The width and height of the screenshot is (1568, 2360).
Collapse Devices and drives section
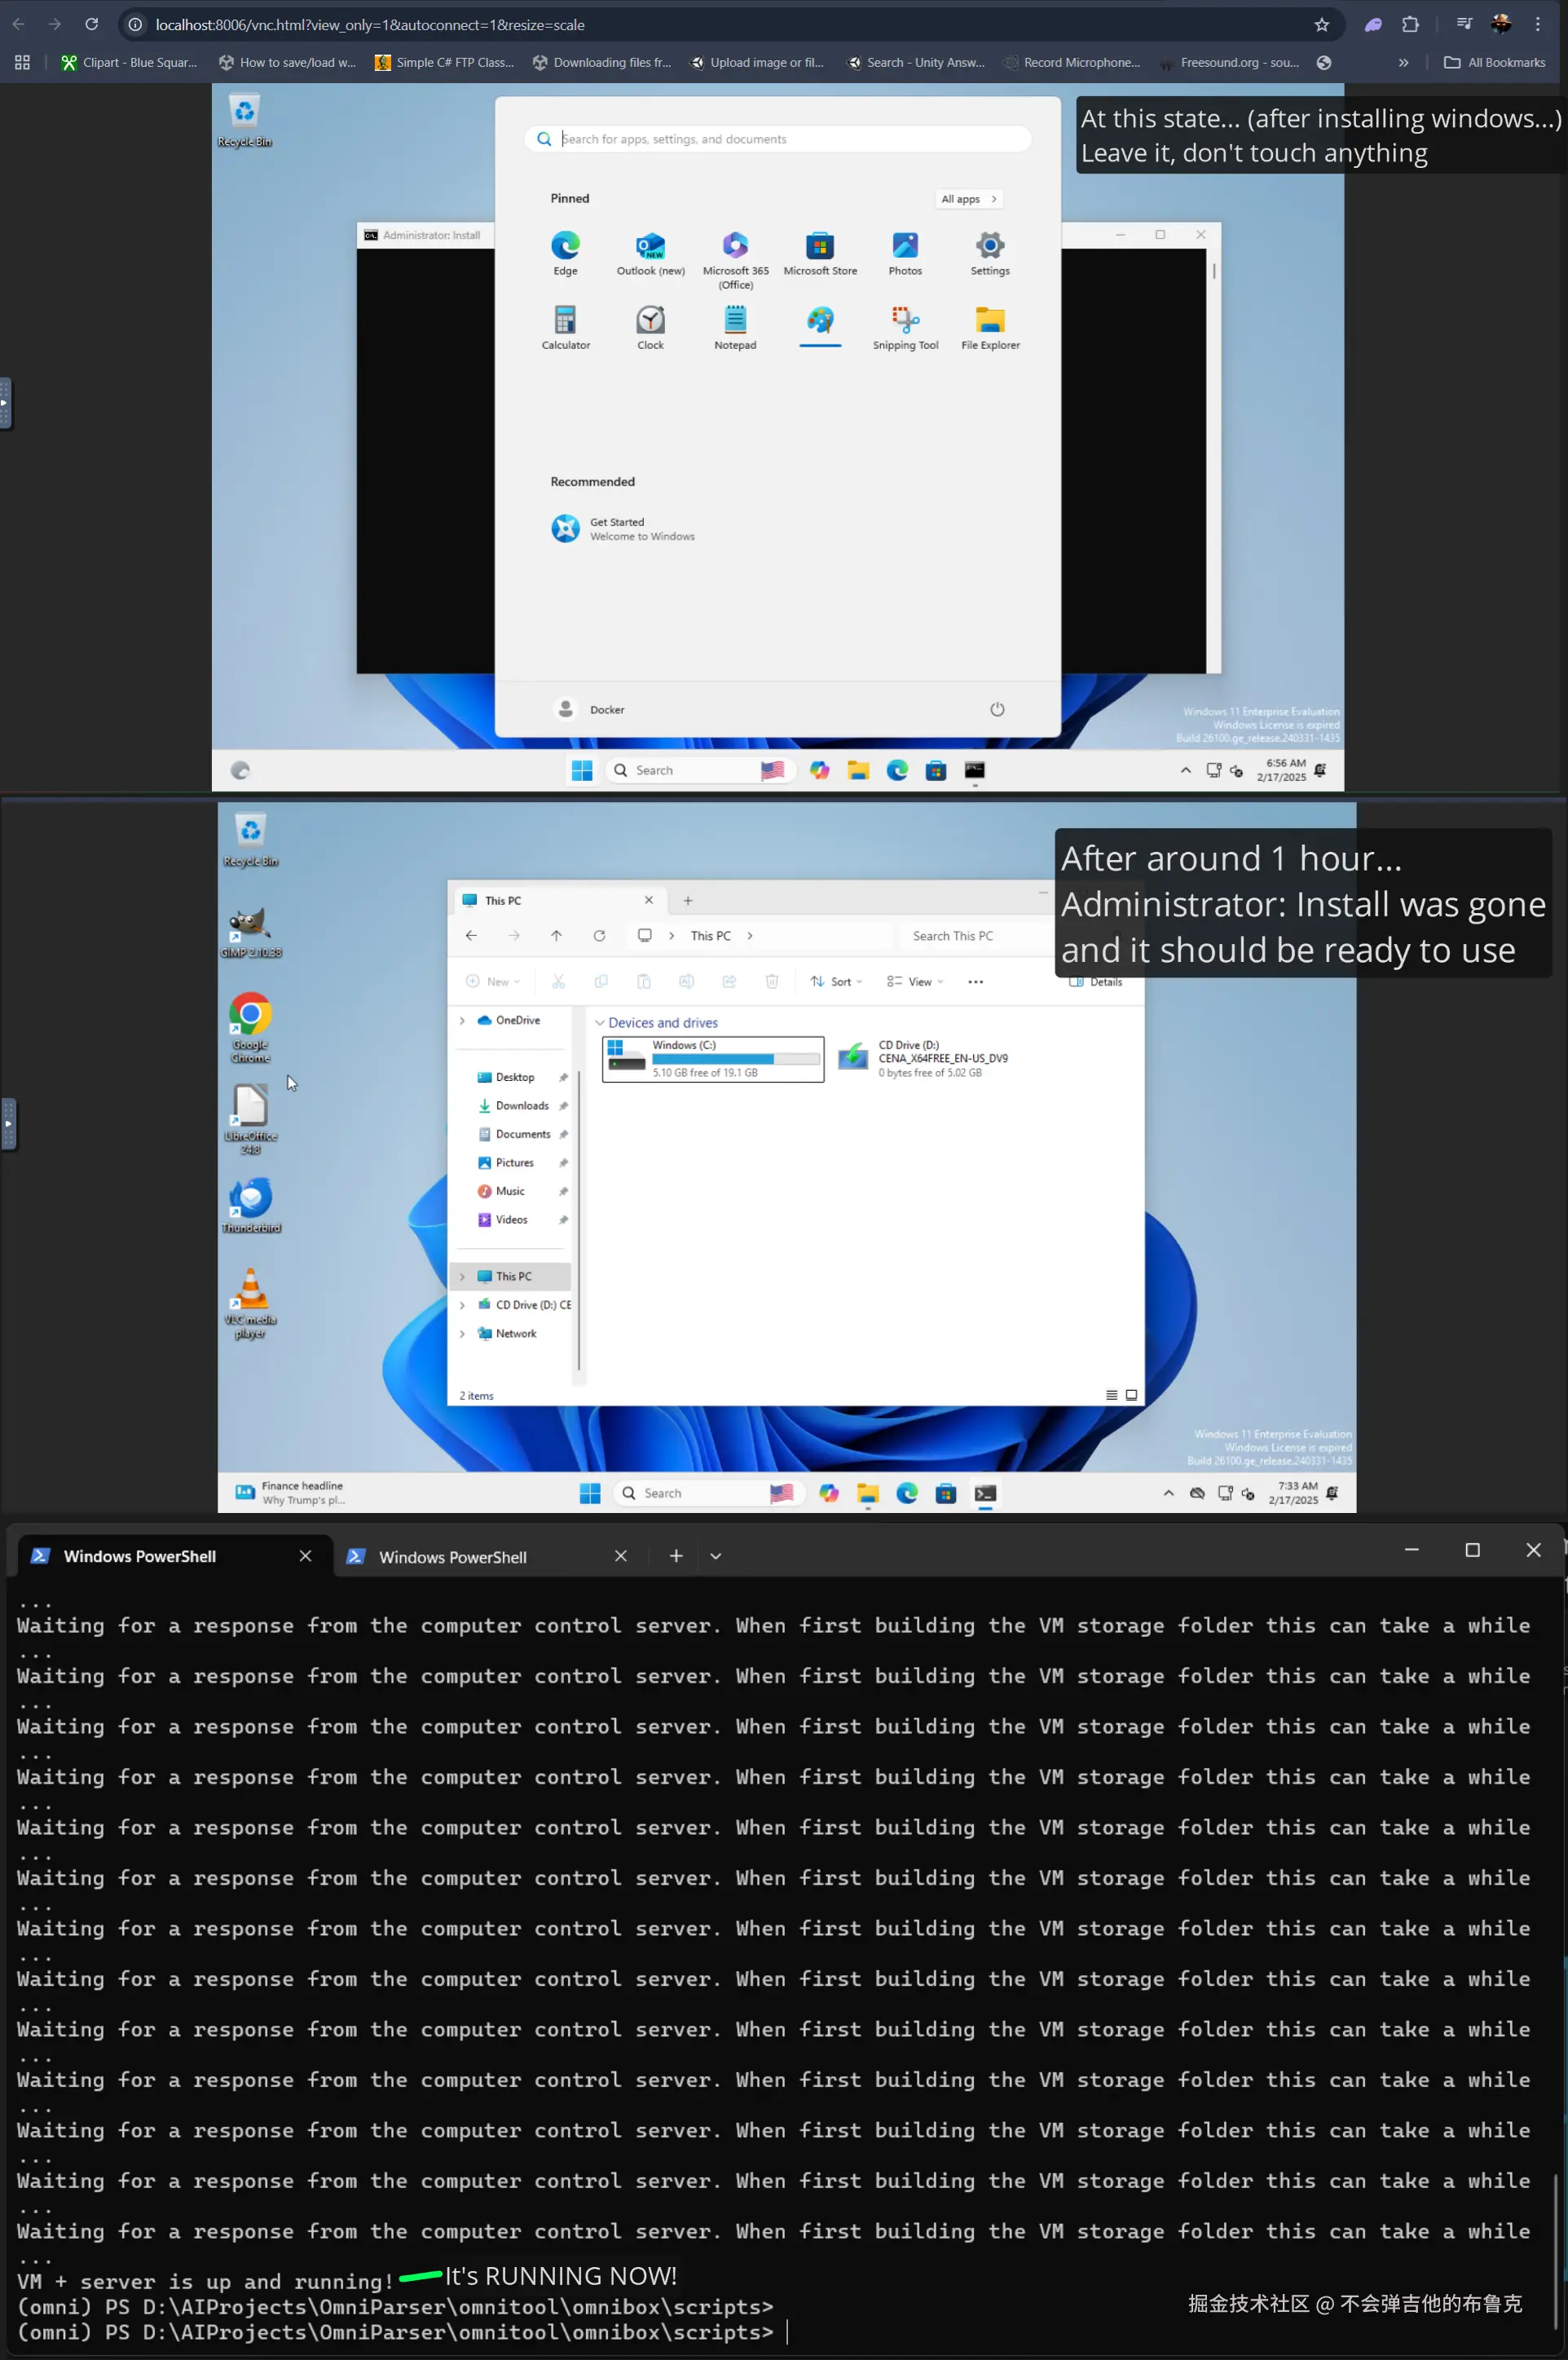coord(599,1023)
